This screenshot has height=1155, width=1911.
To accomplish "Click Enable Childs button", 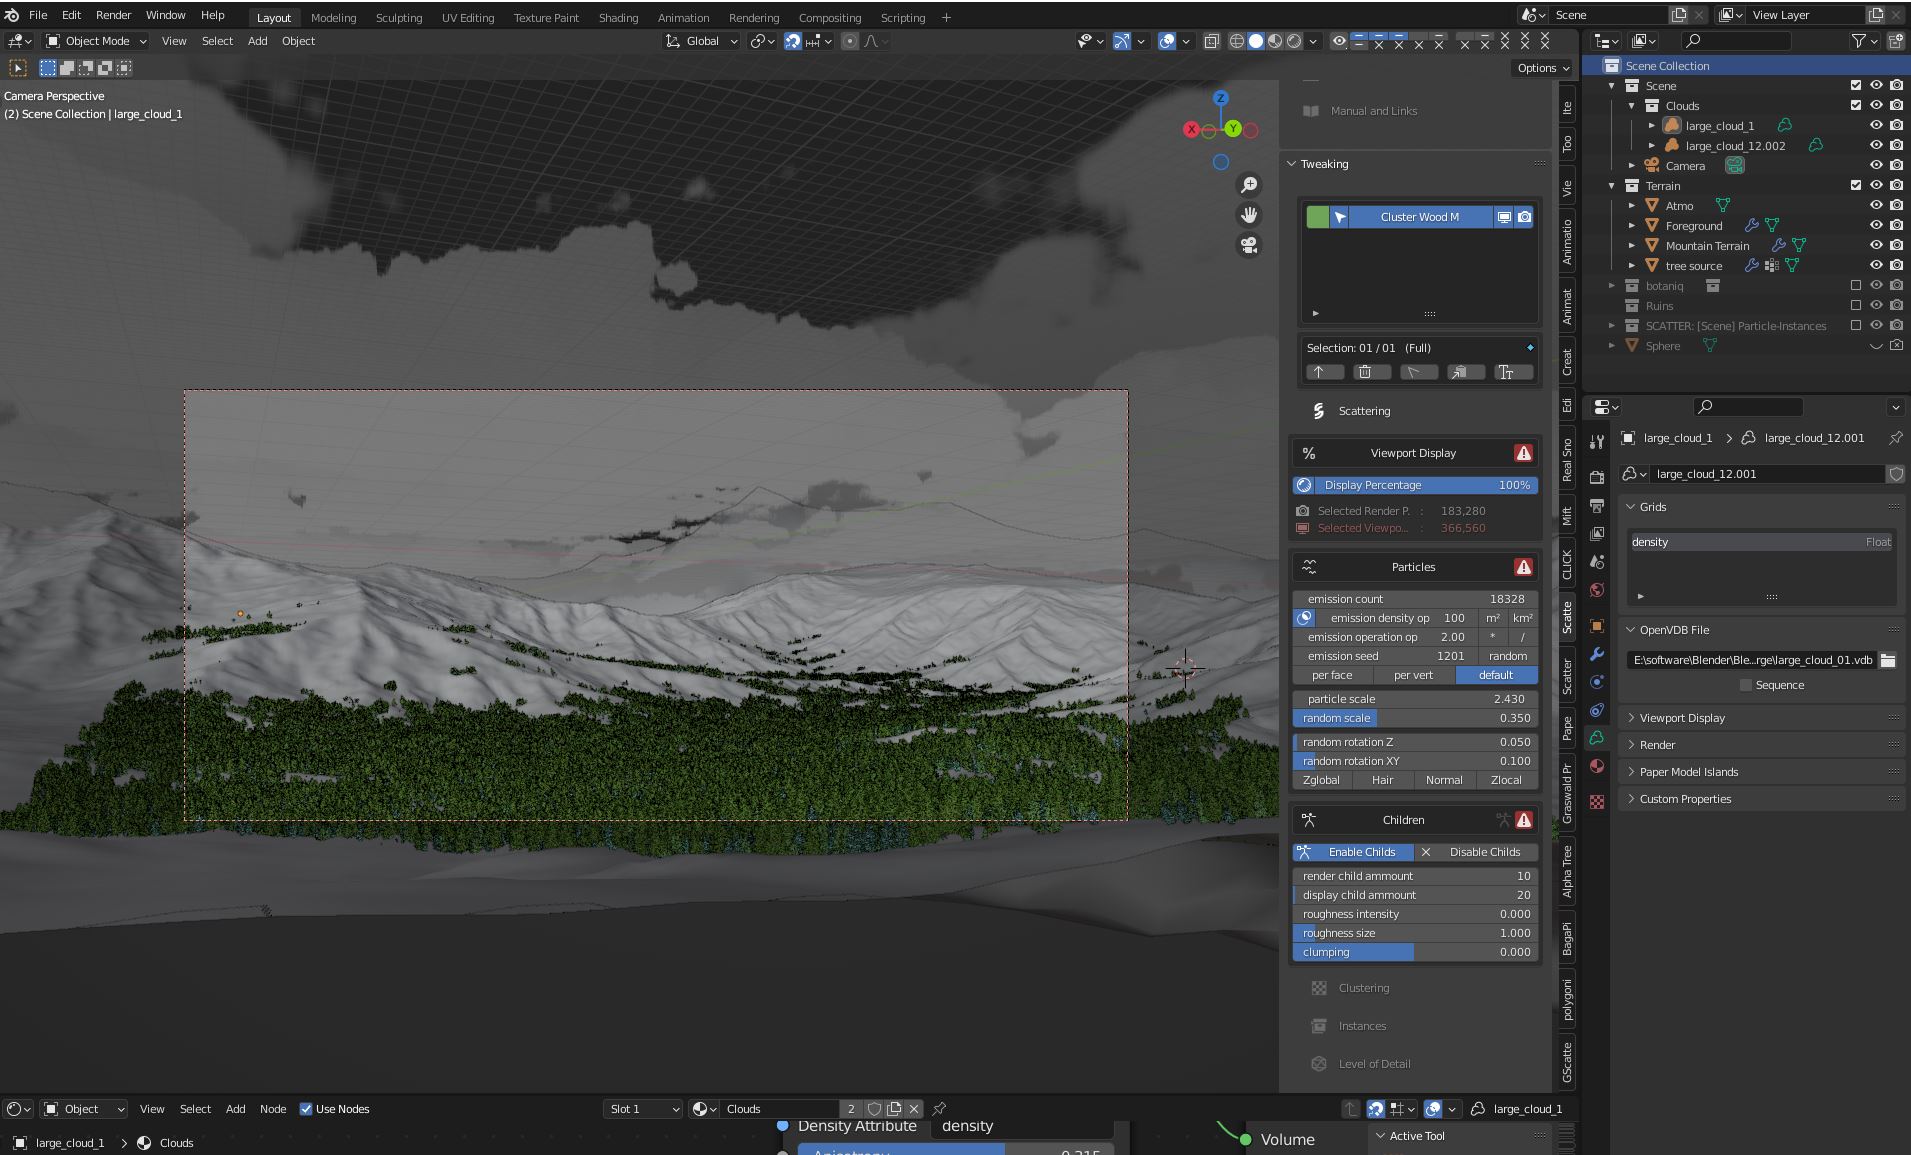I will [1353, 852].
